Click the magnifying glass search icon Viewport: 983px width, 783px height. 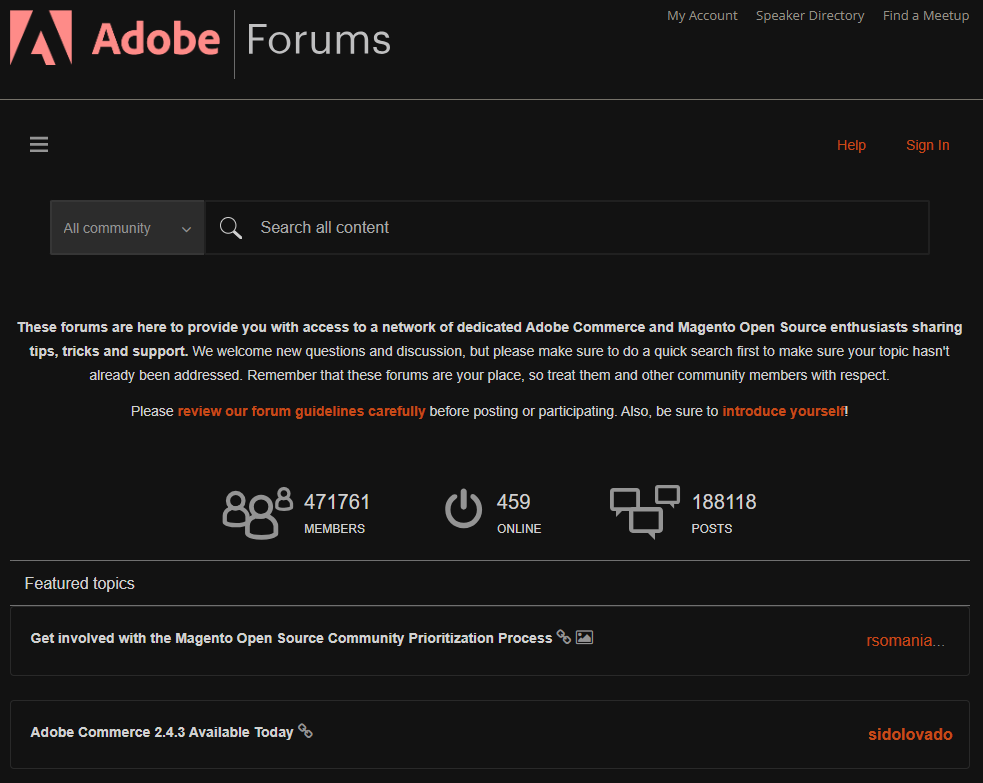tap(231, 228)
